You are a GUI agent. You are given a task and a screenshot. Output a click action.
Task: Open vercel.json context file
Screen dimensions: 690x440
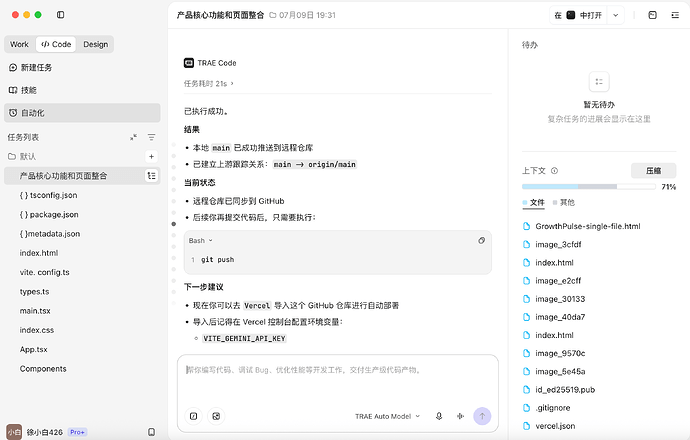pos(549,426)
